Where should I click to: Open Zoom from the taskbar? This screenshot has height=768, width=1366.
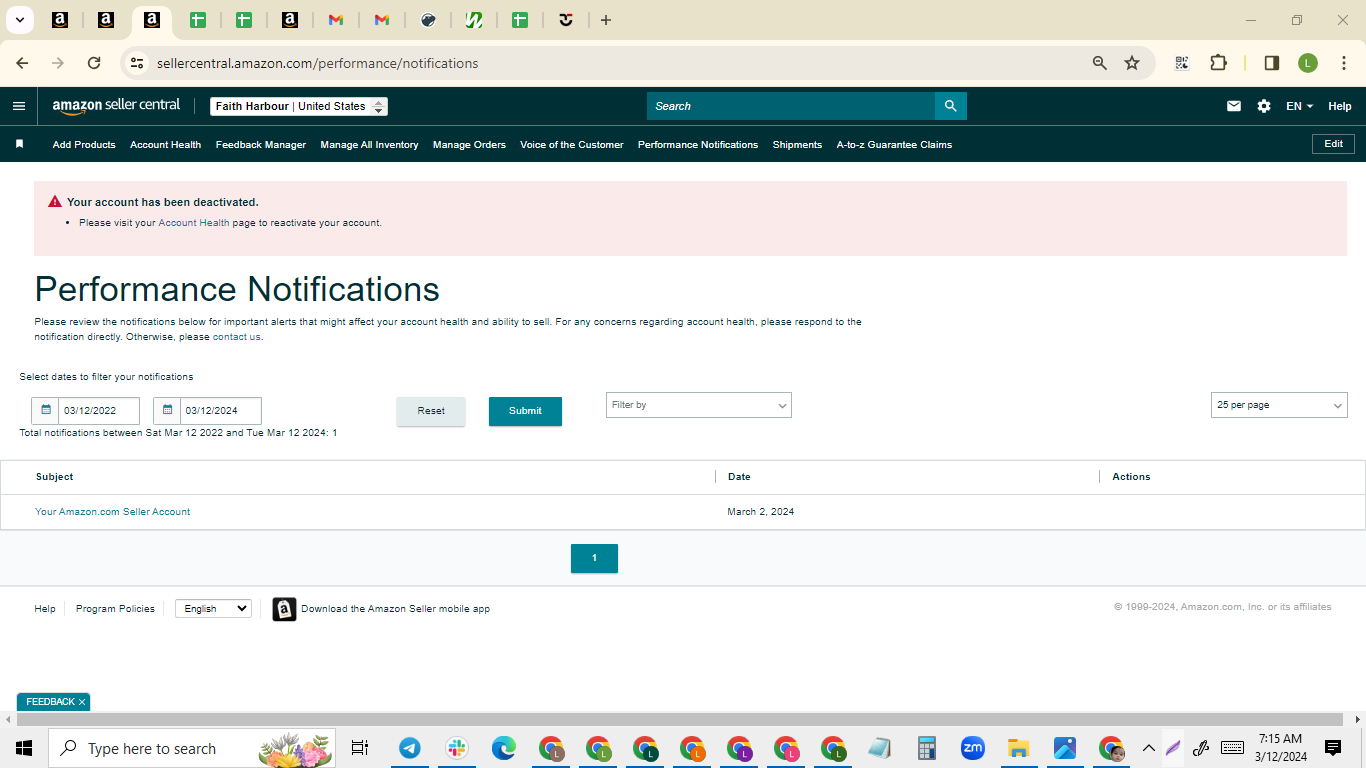972,748
